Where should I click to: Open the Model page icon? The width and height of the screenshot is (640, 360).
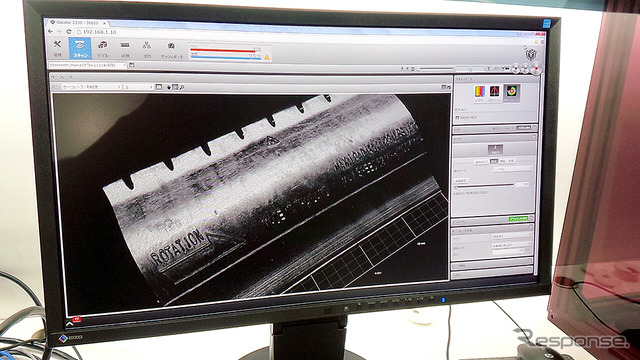coord(103,49)
